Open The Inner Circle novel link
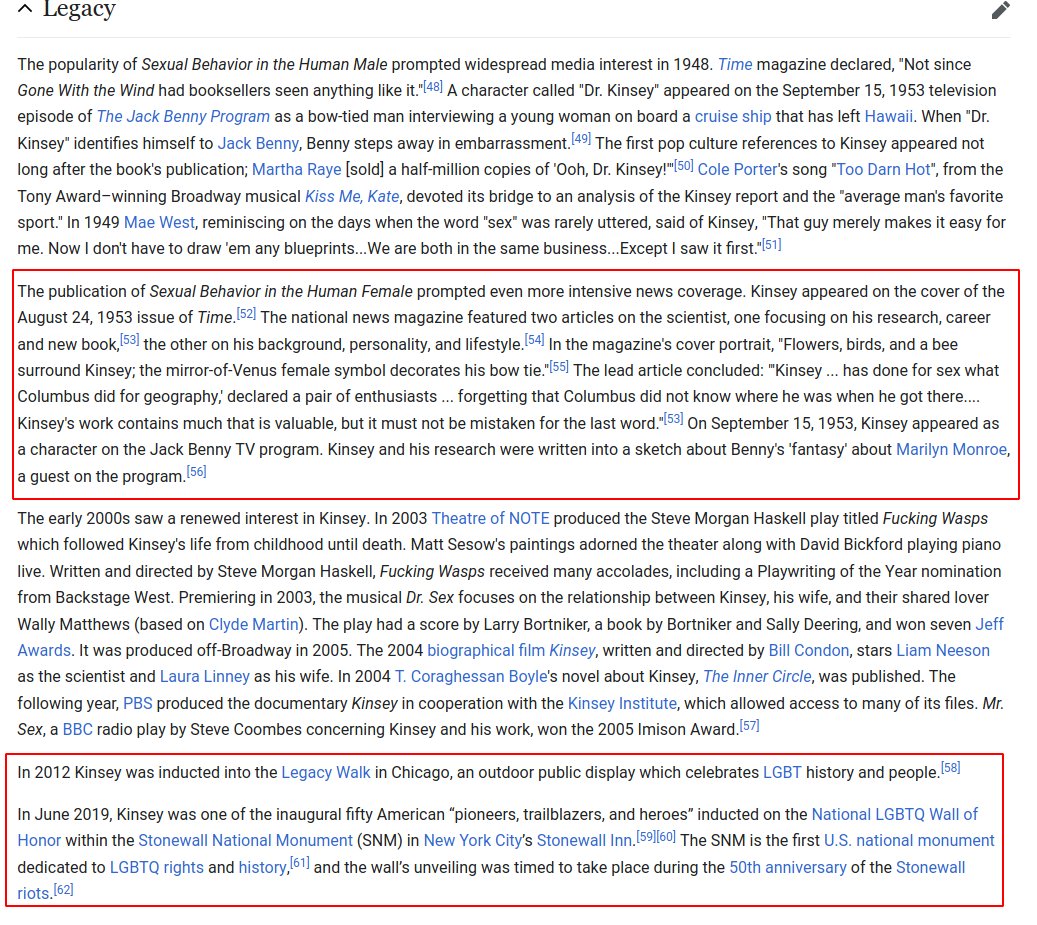 757,676
